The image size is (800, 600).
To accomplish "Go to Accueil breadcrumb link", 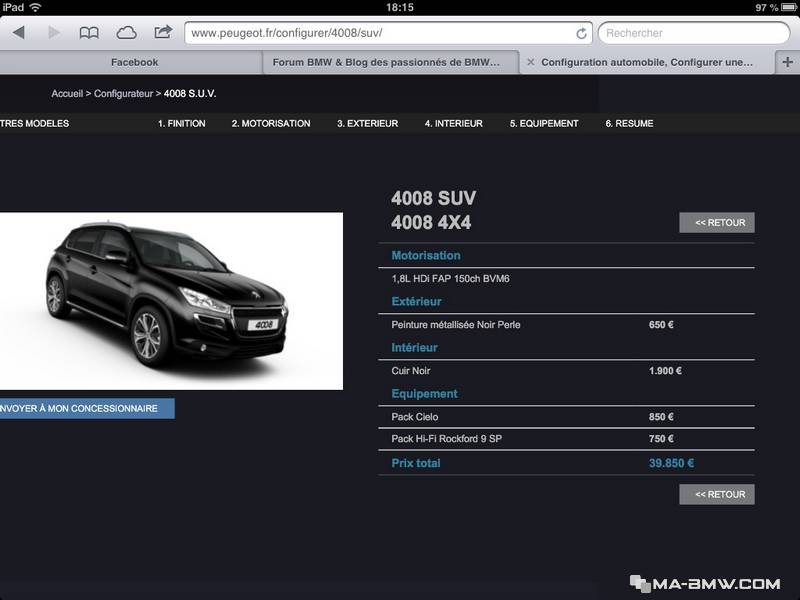I will tap(67, 94).
